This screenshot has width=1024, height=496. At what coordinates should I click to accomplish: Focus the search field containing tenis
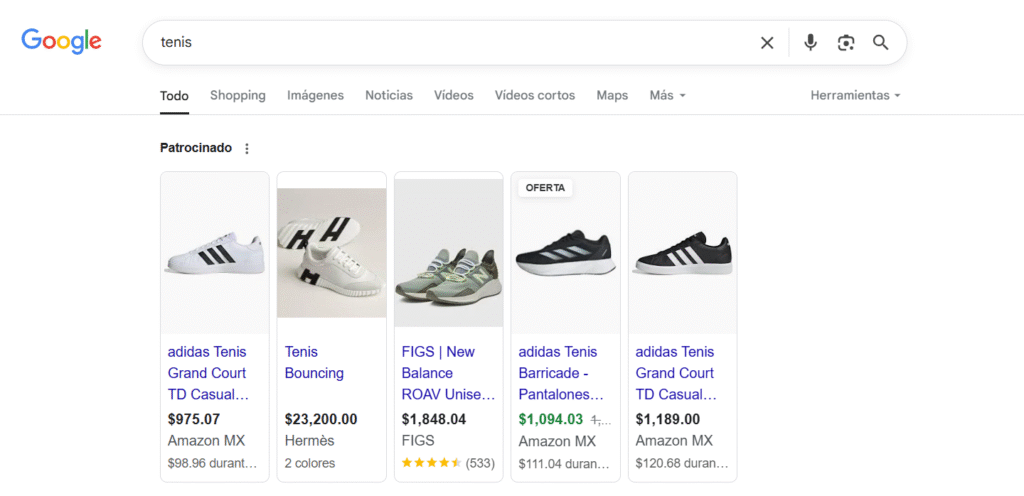[451, 43]
